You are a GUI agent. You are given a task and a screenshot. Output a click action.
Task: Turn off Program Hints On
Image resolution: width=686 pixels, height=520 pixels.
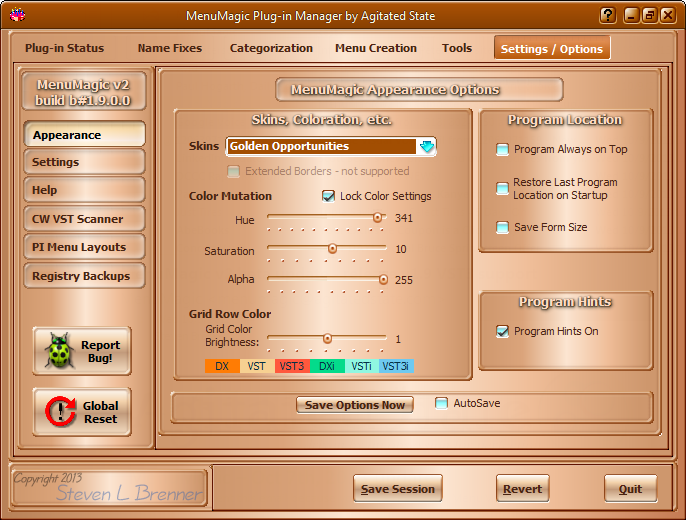tap(502, 331)
